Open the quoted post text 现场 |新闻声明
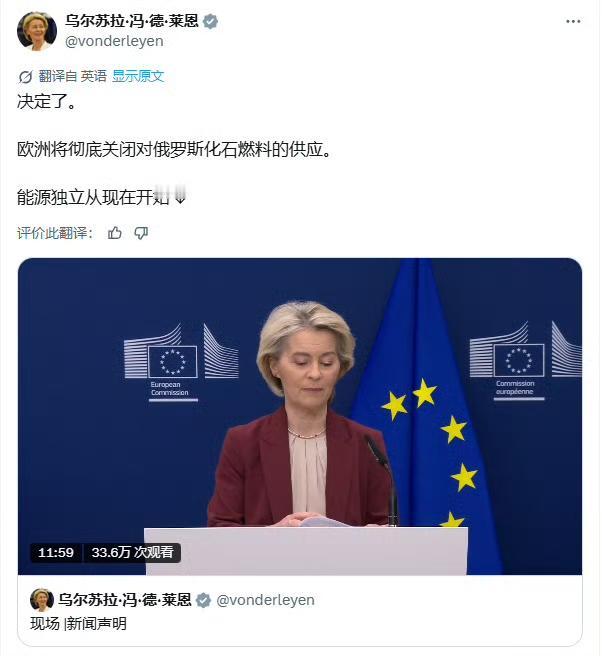Screen dimensions: 602x656 (78, 624)
